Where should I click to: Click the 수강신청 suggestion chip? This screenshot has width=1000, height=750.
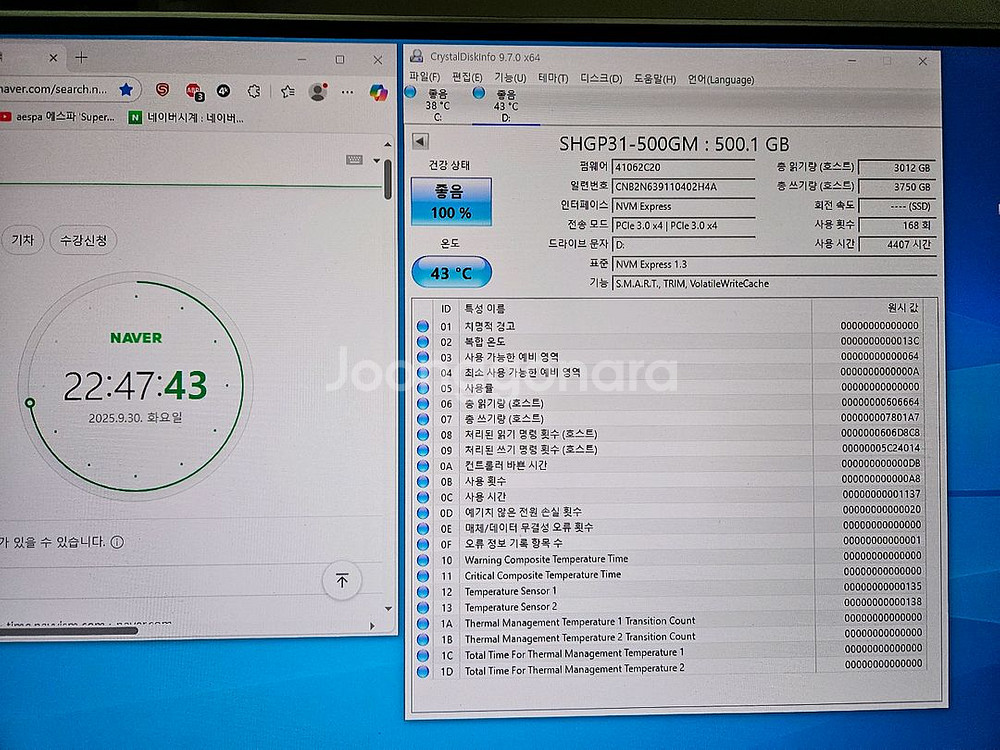83,240
